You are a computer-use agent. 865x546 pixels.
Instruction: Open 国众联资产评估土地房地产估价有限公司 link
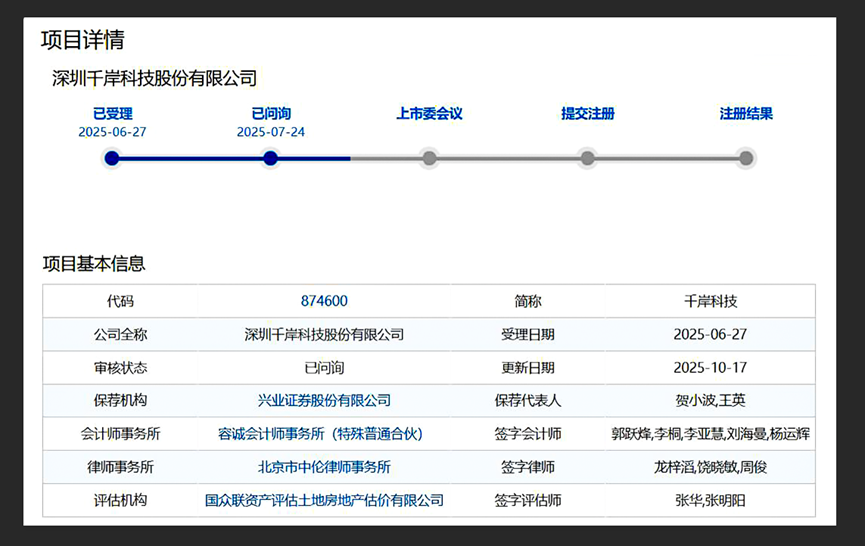(324, 500)
